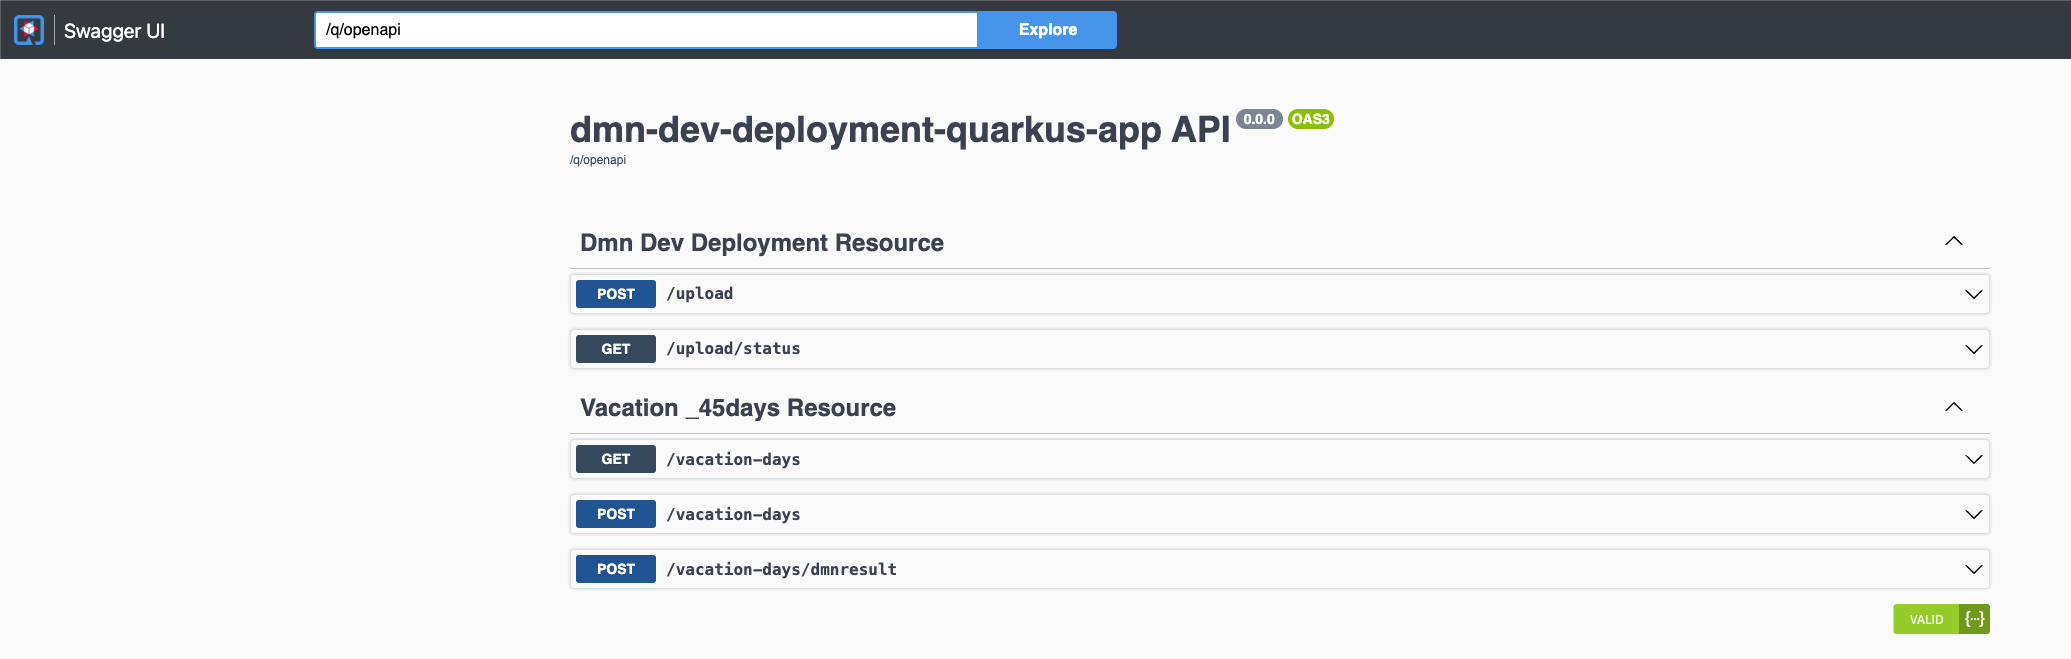Viewport: 2071px width, 659px height.
Task: Select the /vacation-days path in the GET row
Action: click(x=733, y=459)
